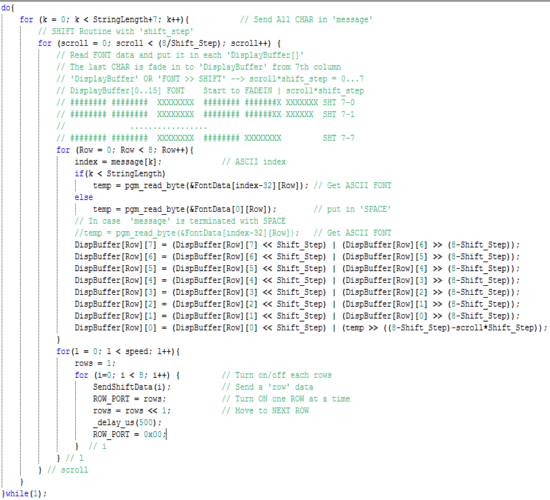Click line assigning 'DispBuffer[Row][7]'
550x500 pixels.
[297, 245]
